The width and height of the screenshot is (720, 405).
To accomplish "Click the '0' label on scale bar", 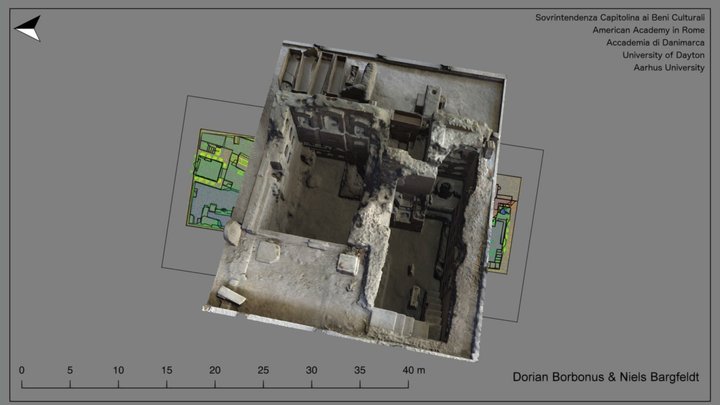I will coord(22,370).
